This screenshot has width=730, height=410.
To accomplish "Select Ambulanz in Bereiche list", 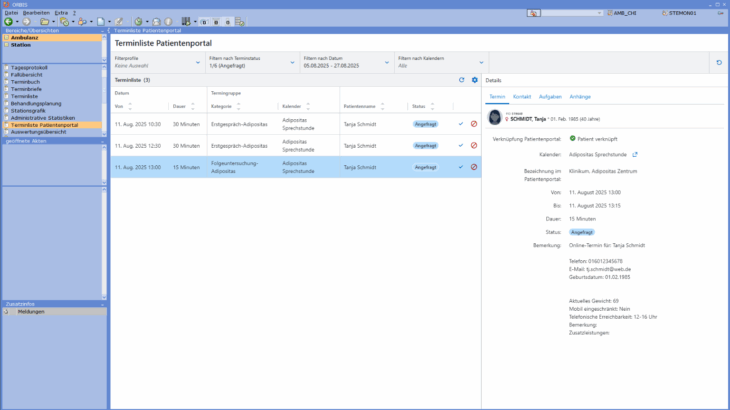I will click(26, 38).
